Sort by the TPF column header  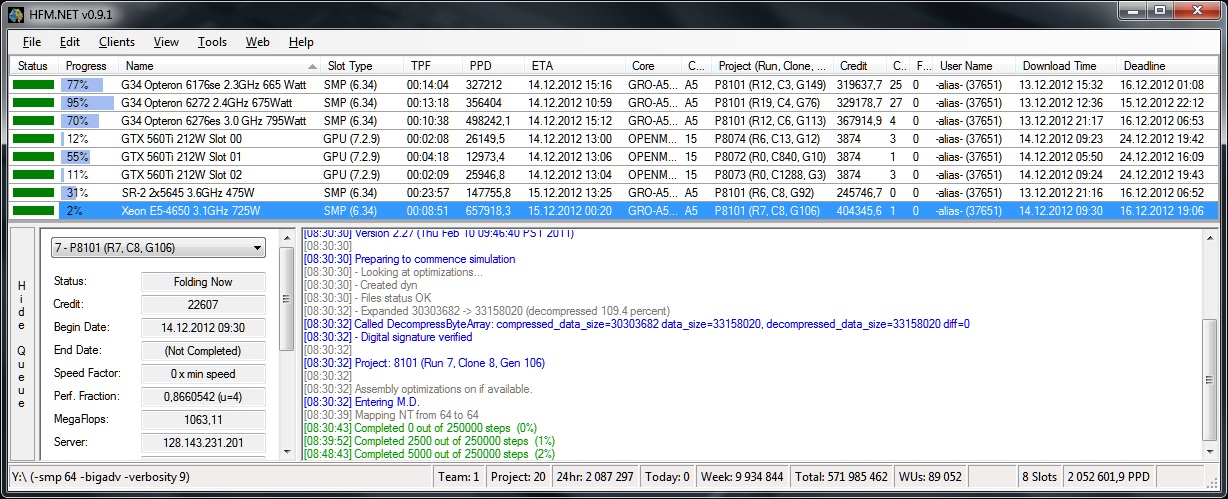(433, 66)
